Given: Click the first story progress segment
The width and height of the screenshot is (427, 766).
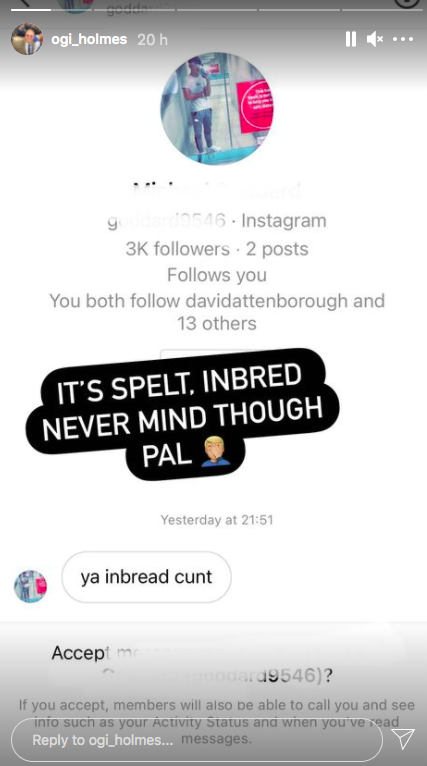Looking at the screenshot, I should coord(51,9).
